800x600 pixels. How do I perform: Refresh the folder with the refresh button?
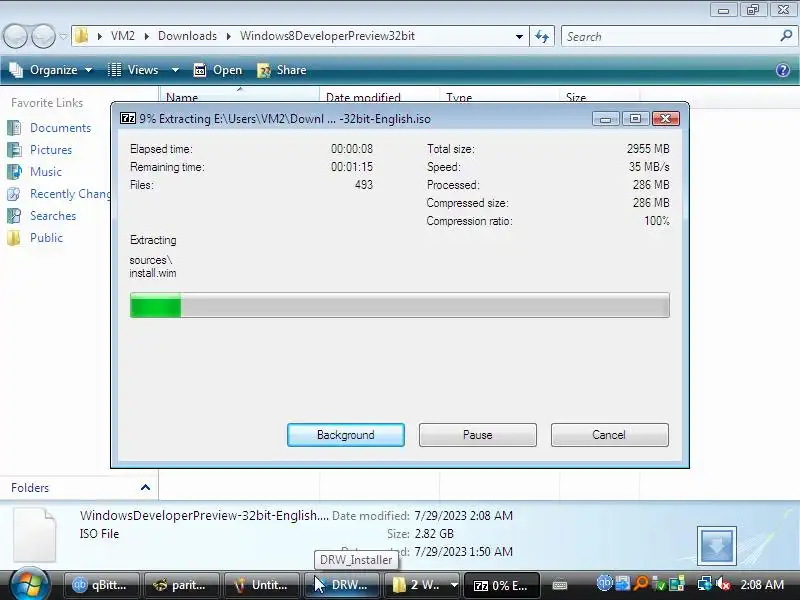(542, 36)
